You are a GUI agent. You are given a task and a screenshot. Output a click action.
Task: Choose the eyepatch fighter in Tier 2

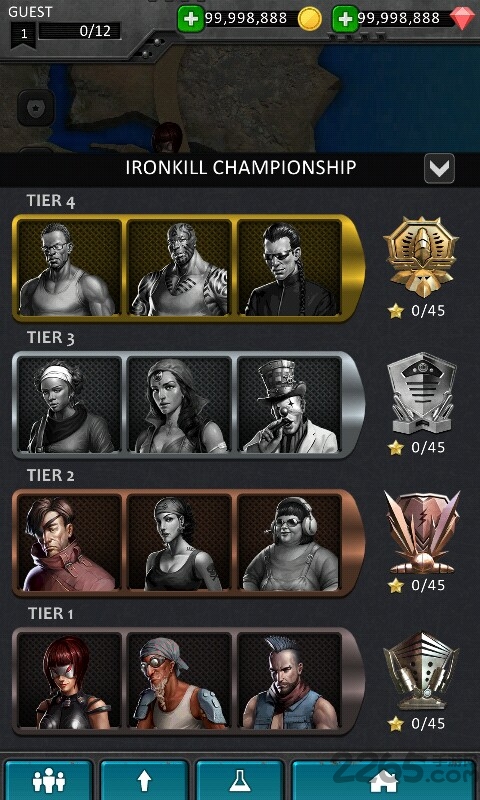click(69, 543)
